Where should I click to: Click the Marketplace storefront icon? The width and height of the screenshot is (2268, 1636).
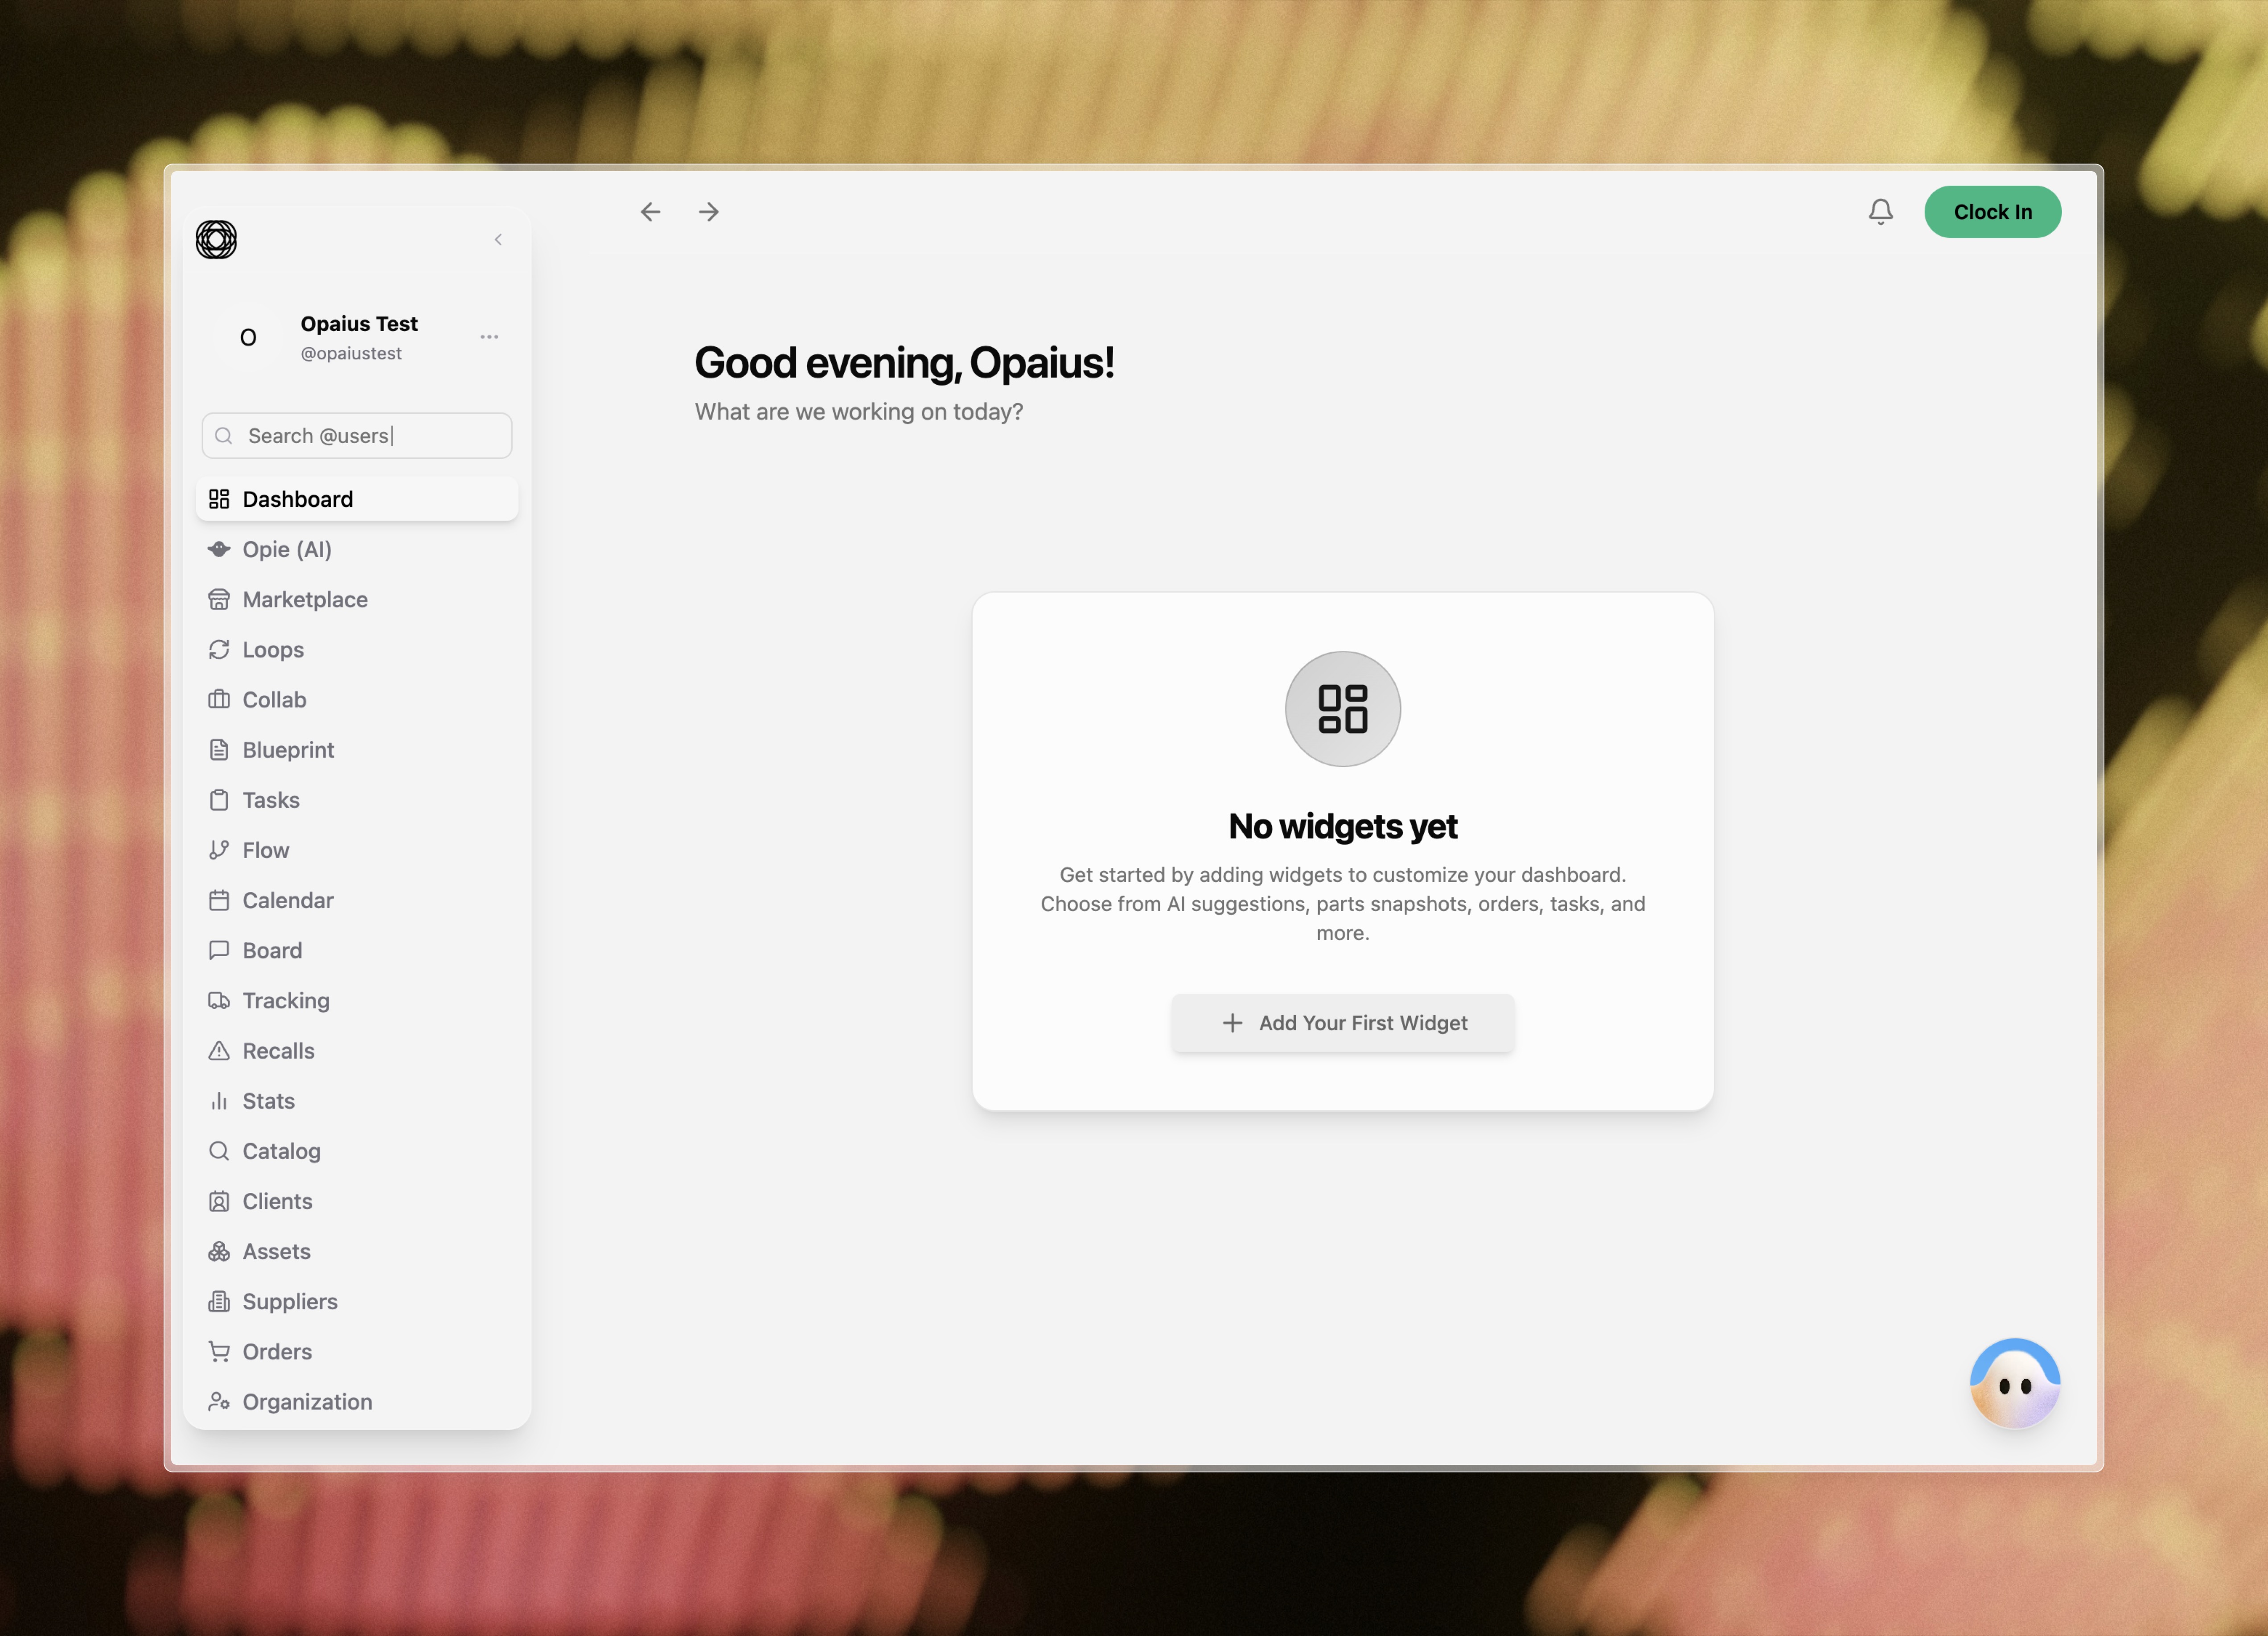click(219, 600)
